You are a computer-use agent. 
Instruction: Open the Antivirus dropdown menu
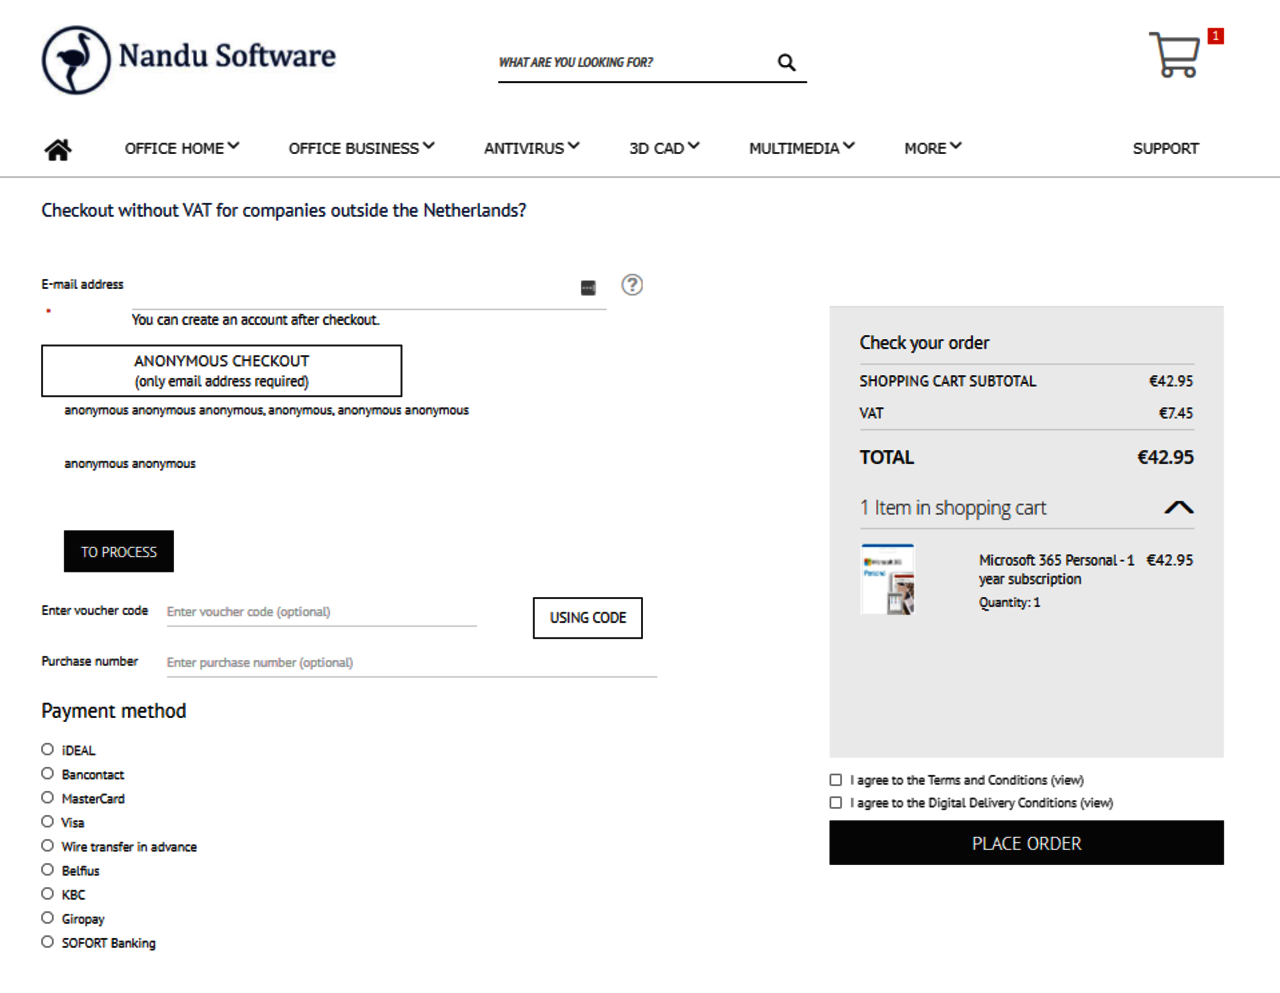point(531,148)
